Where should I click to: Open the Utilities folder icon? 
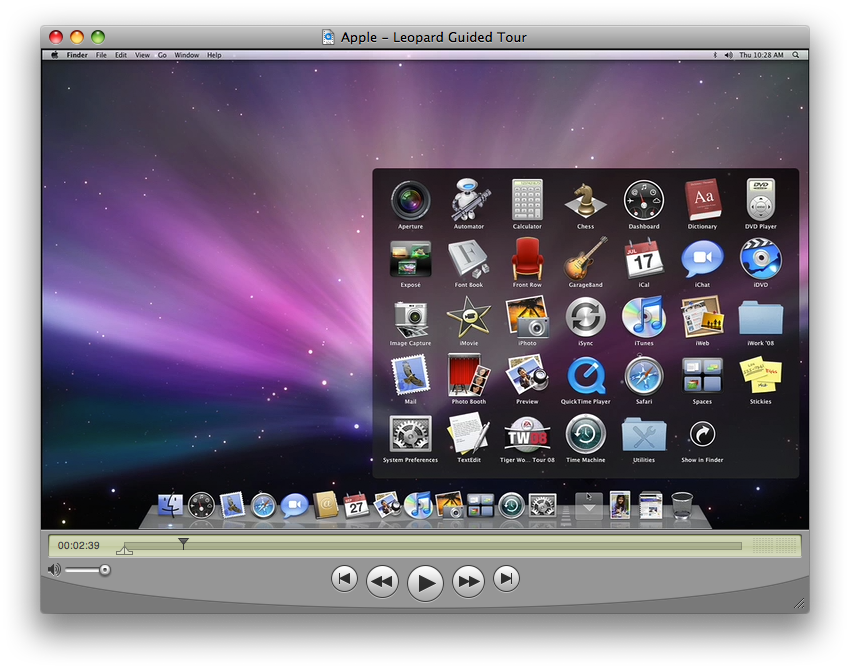click(643, 435)
